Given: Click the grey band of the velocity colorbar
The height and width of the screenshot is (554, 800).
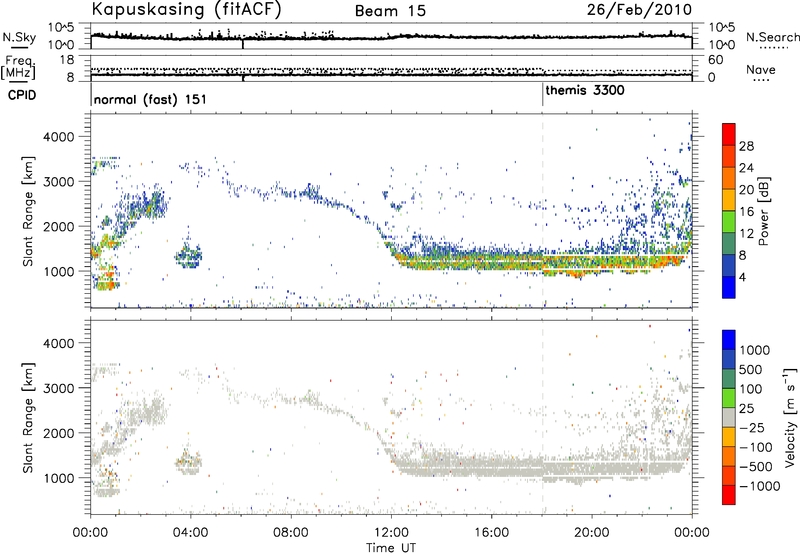Looking at the screenshot, I should point(729,418).
